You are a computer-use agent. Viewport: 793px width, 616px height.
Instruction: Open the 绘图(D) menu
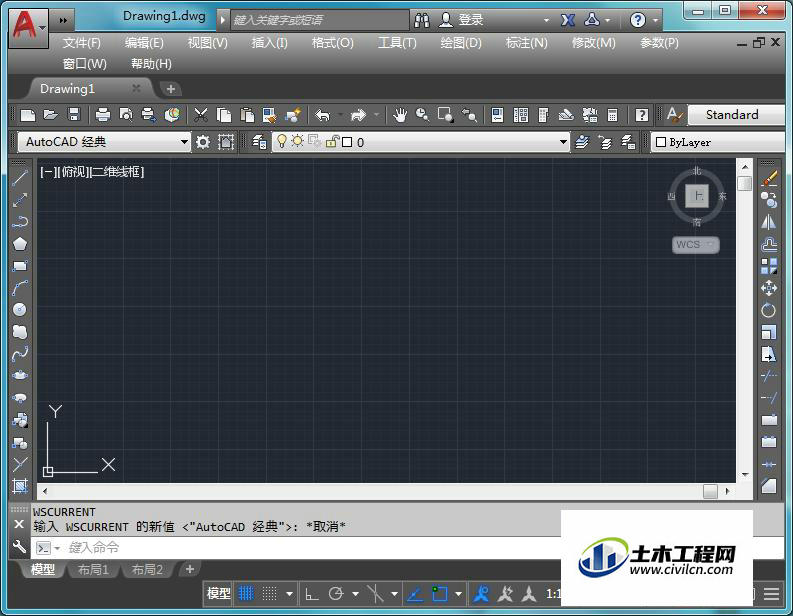(461, 43)
